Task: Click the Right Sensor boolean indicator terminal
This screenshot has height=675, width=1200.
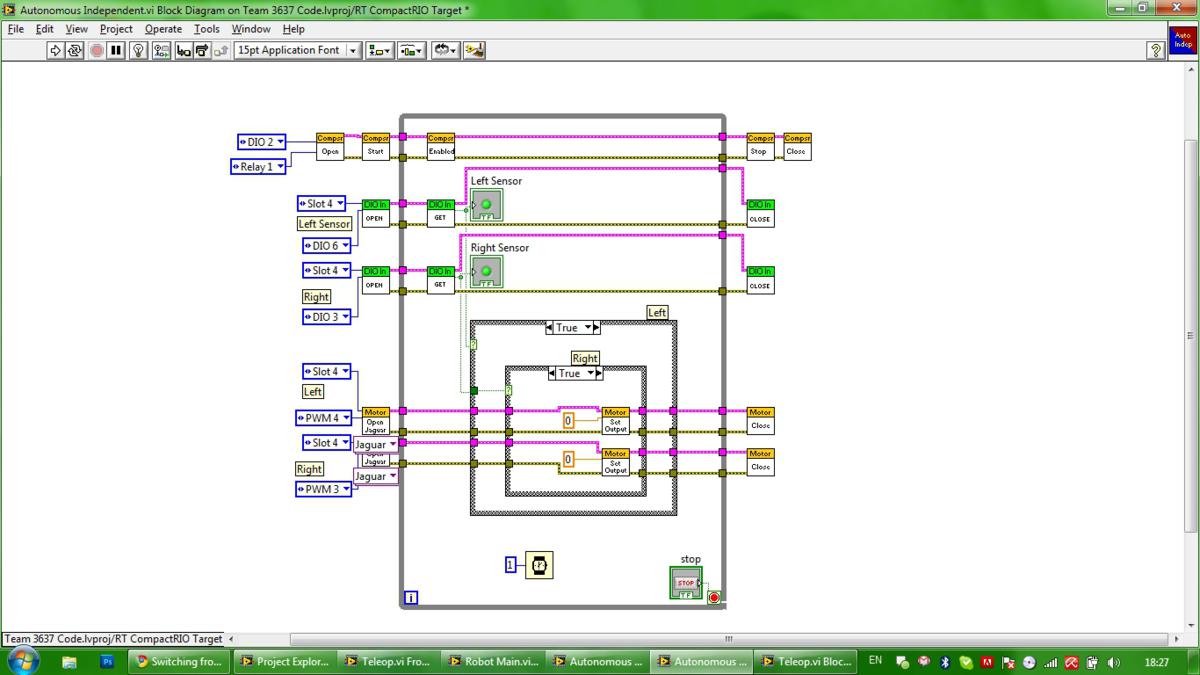Action: [487, 272]
